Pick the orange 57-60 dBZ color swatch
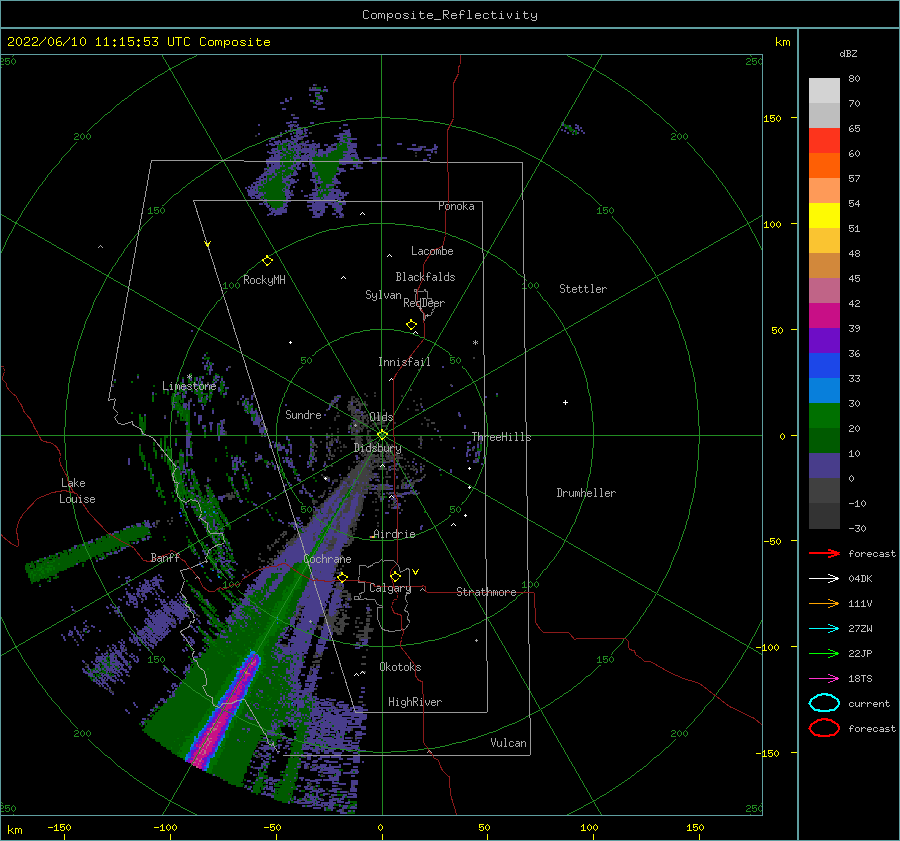 pos(824,166)
